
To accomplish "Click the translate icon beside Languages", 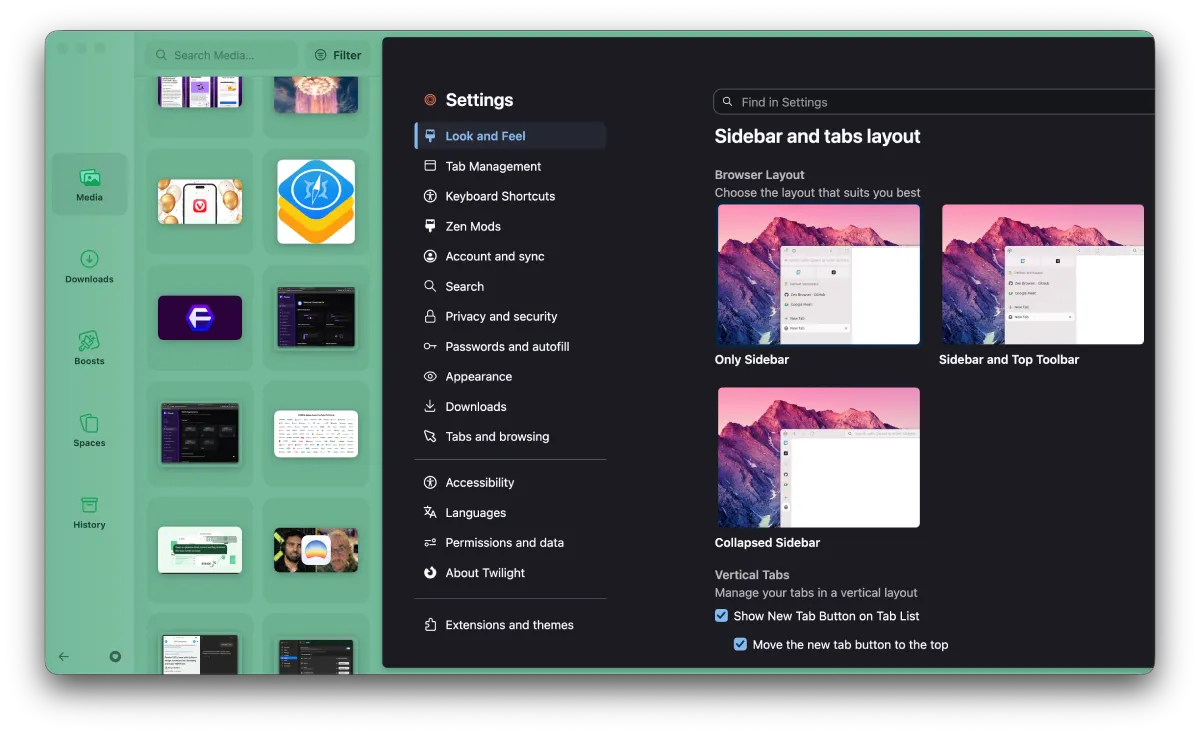I will click(430, 512).
